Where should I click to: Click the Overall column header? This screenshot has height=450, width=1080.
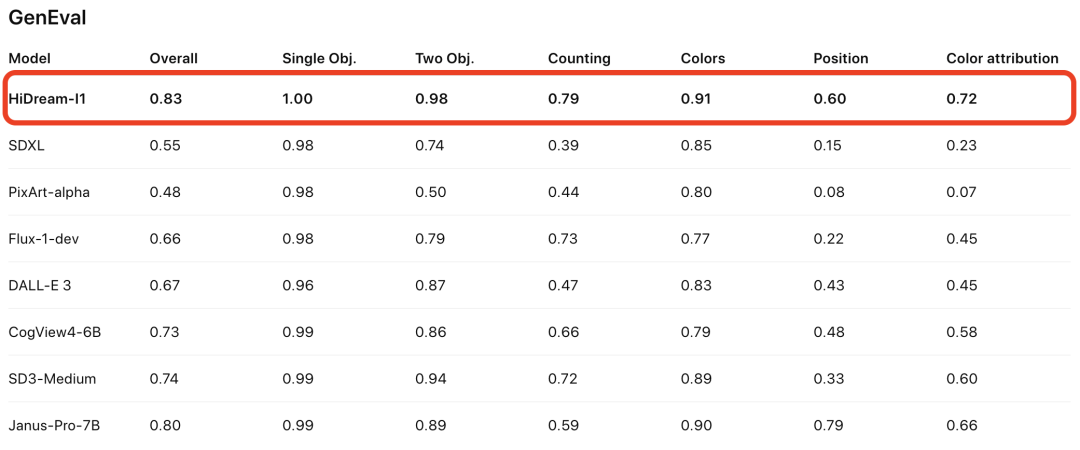174,59
